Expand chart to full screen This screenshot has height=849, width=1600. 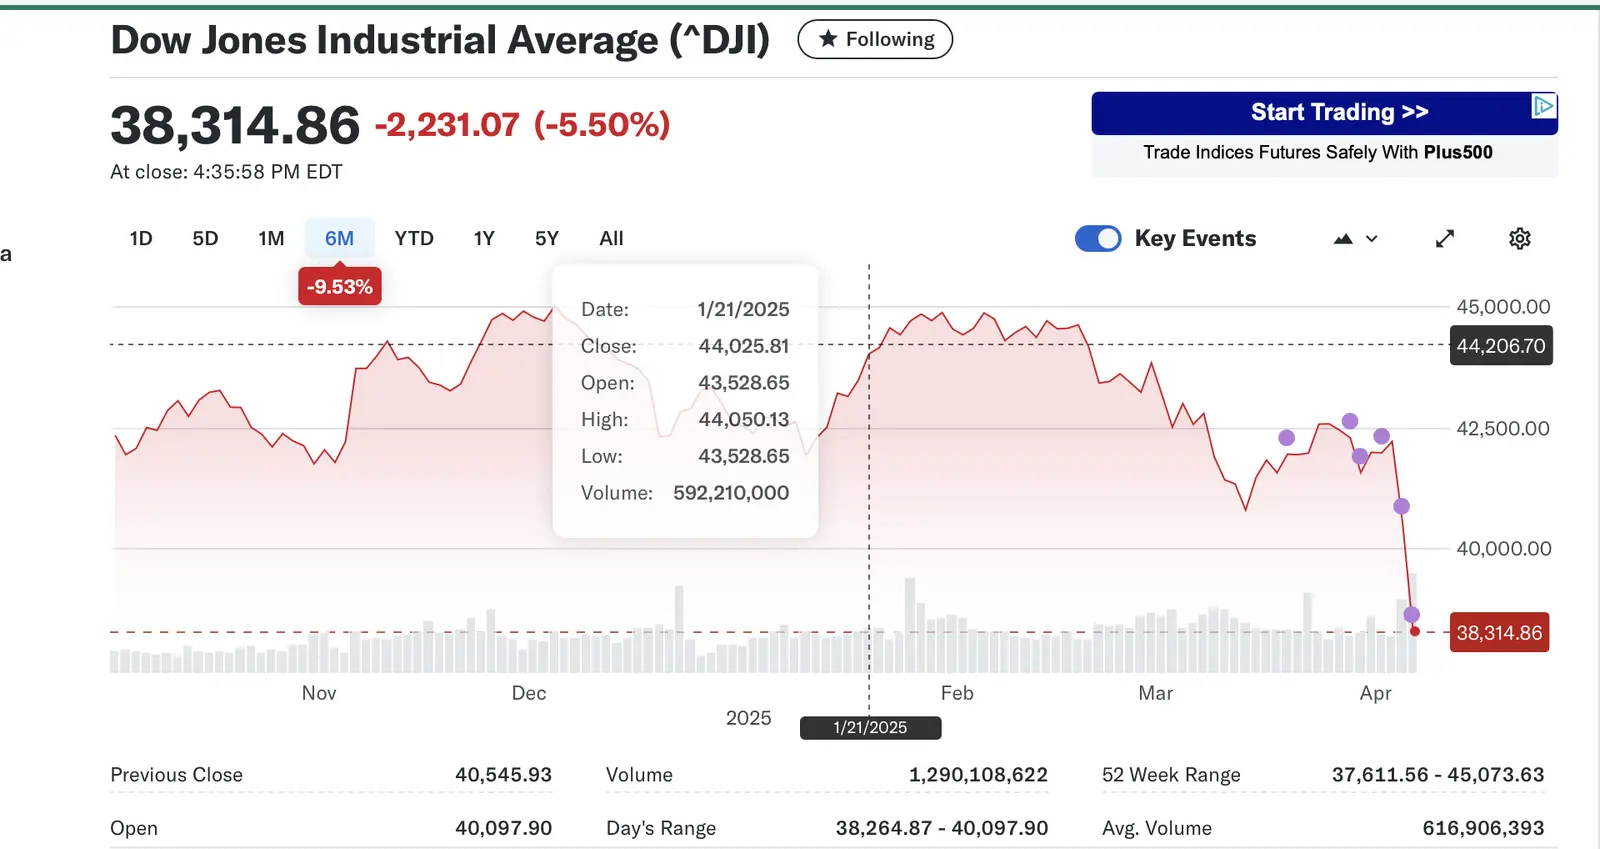[1444, 238]
